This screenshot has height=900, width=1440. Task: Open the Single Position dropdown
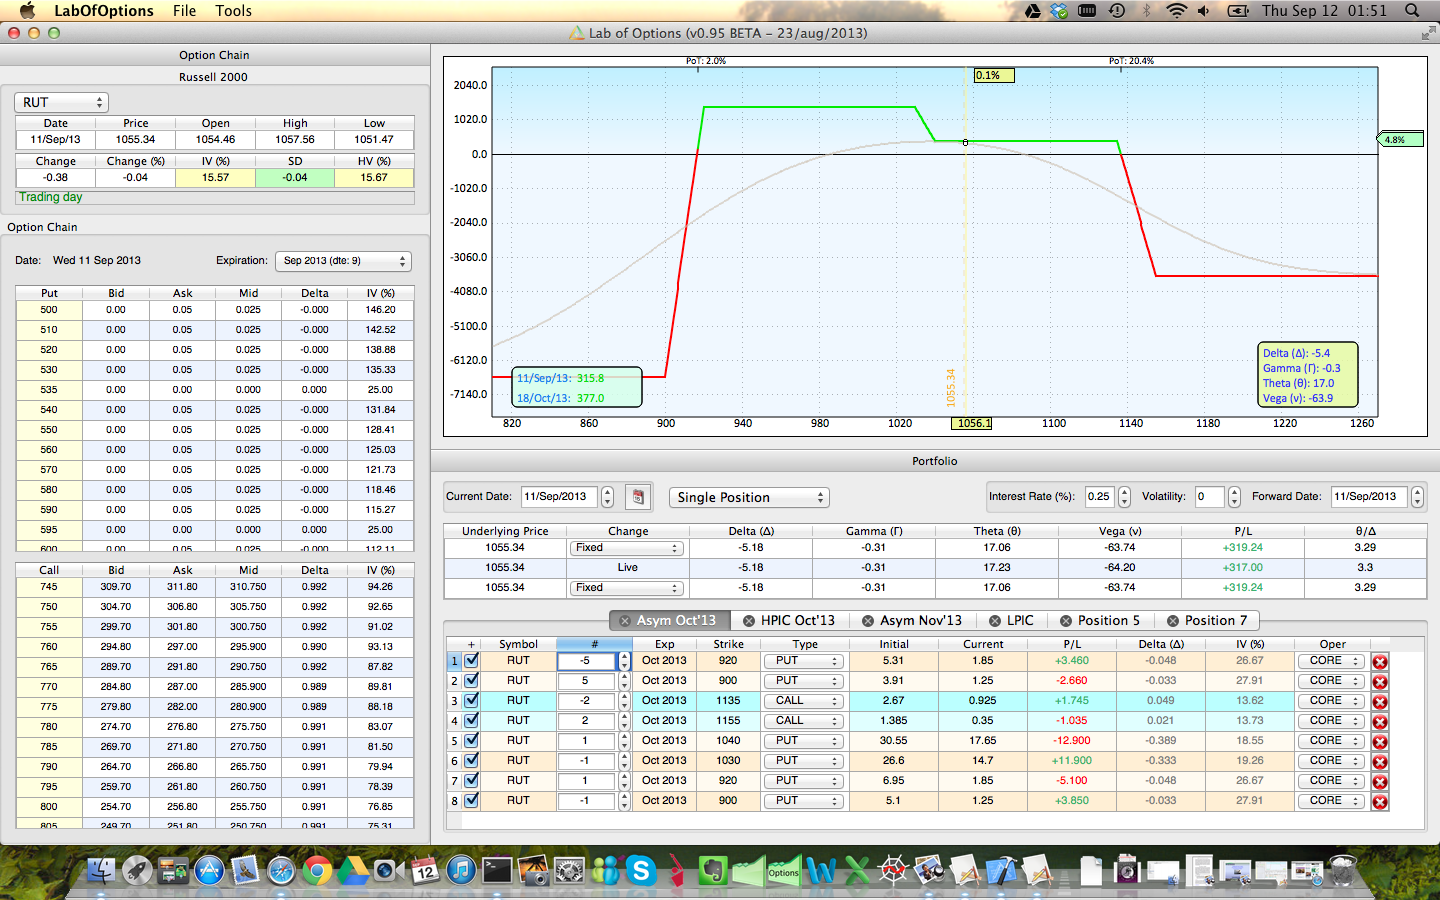(749, 497)
